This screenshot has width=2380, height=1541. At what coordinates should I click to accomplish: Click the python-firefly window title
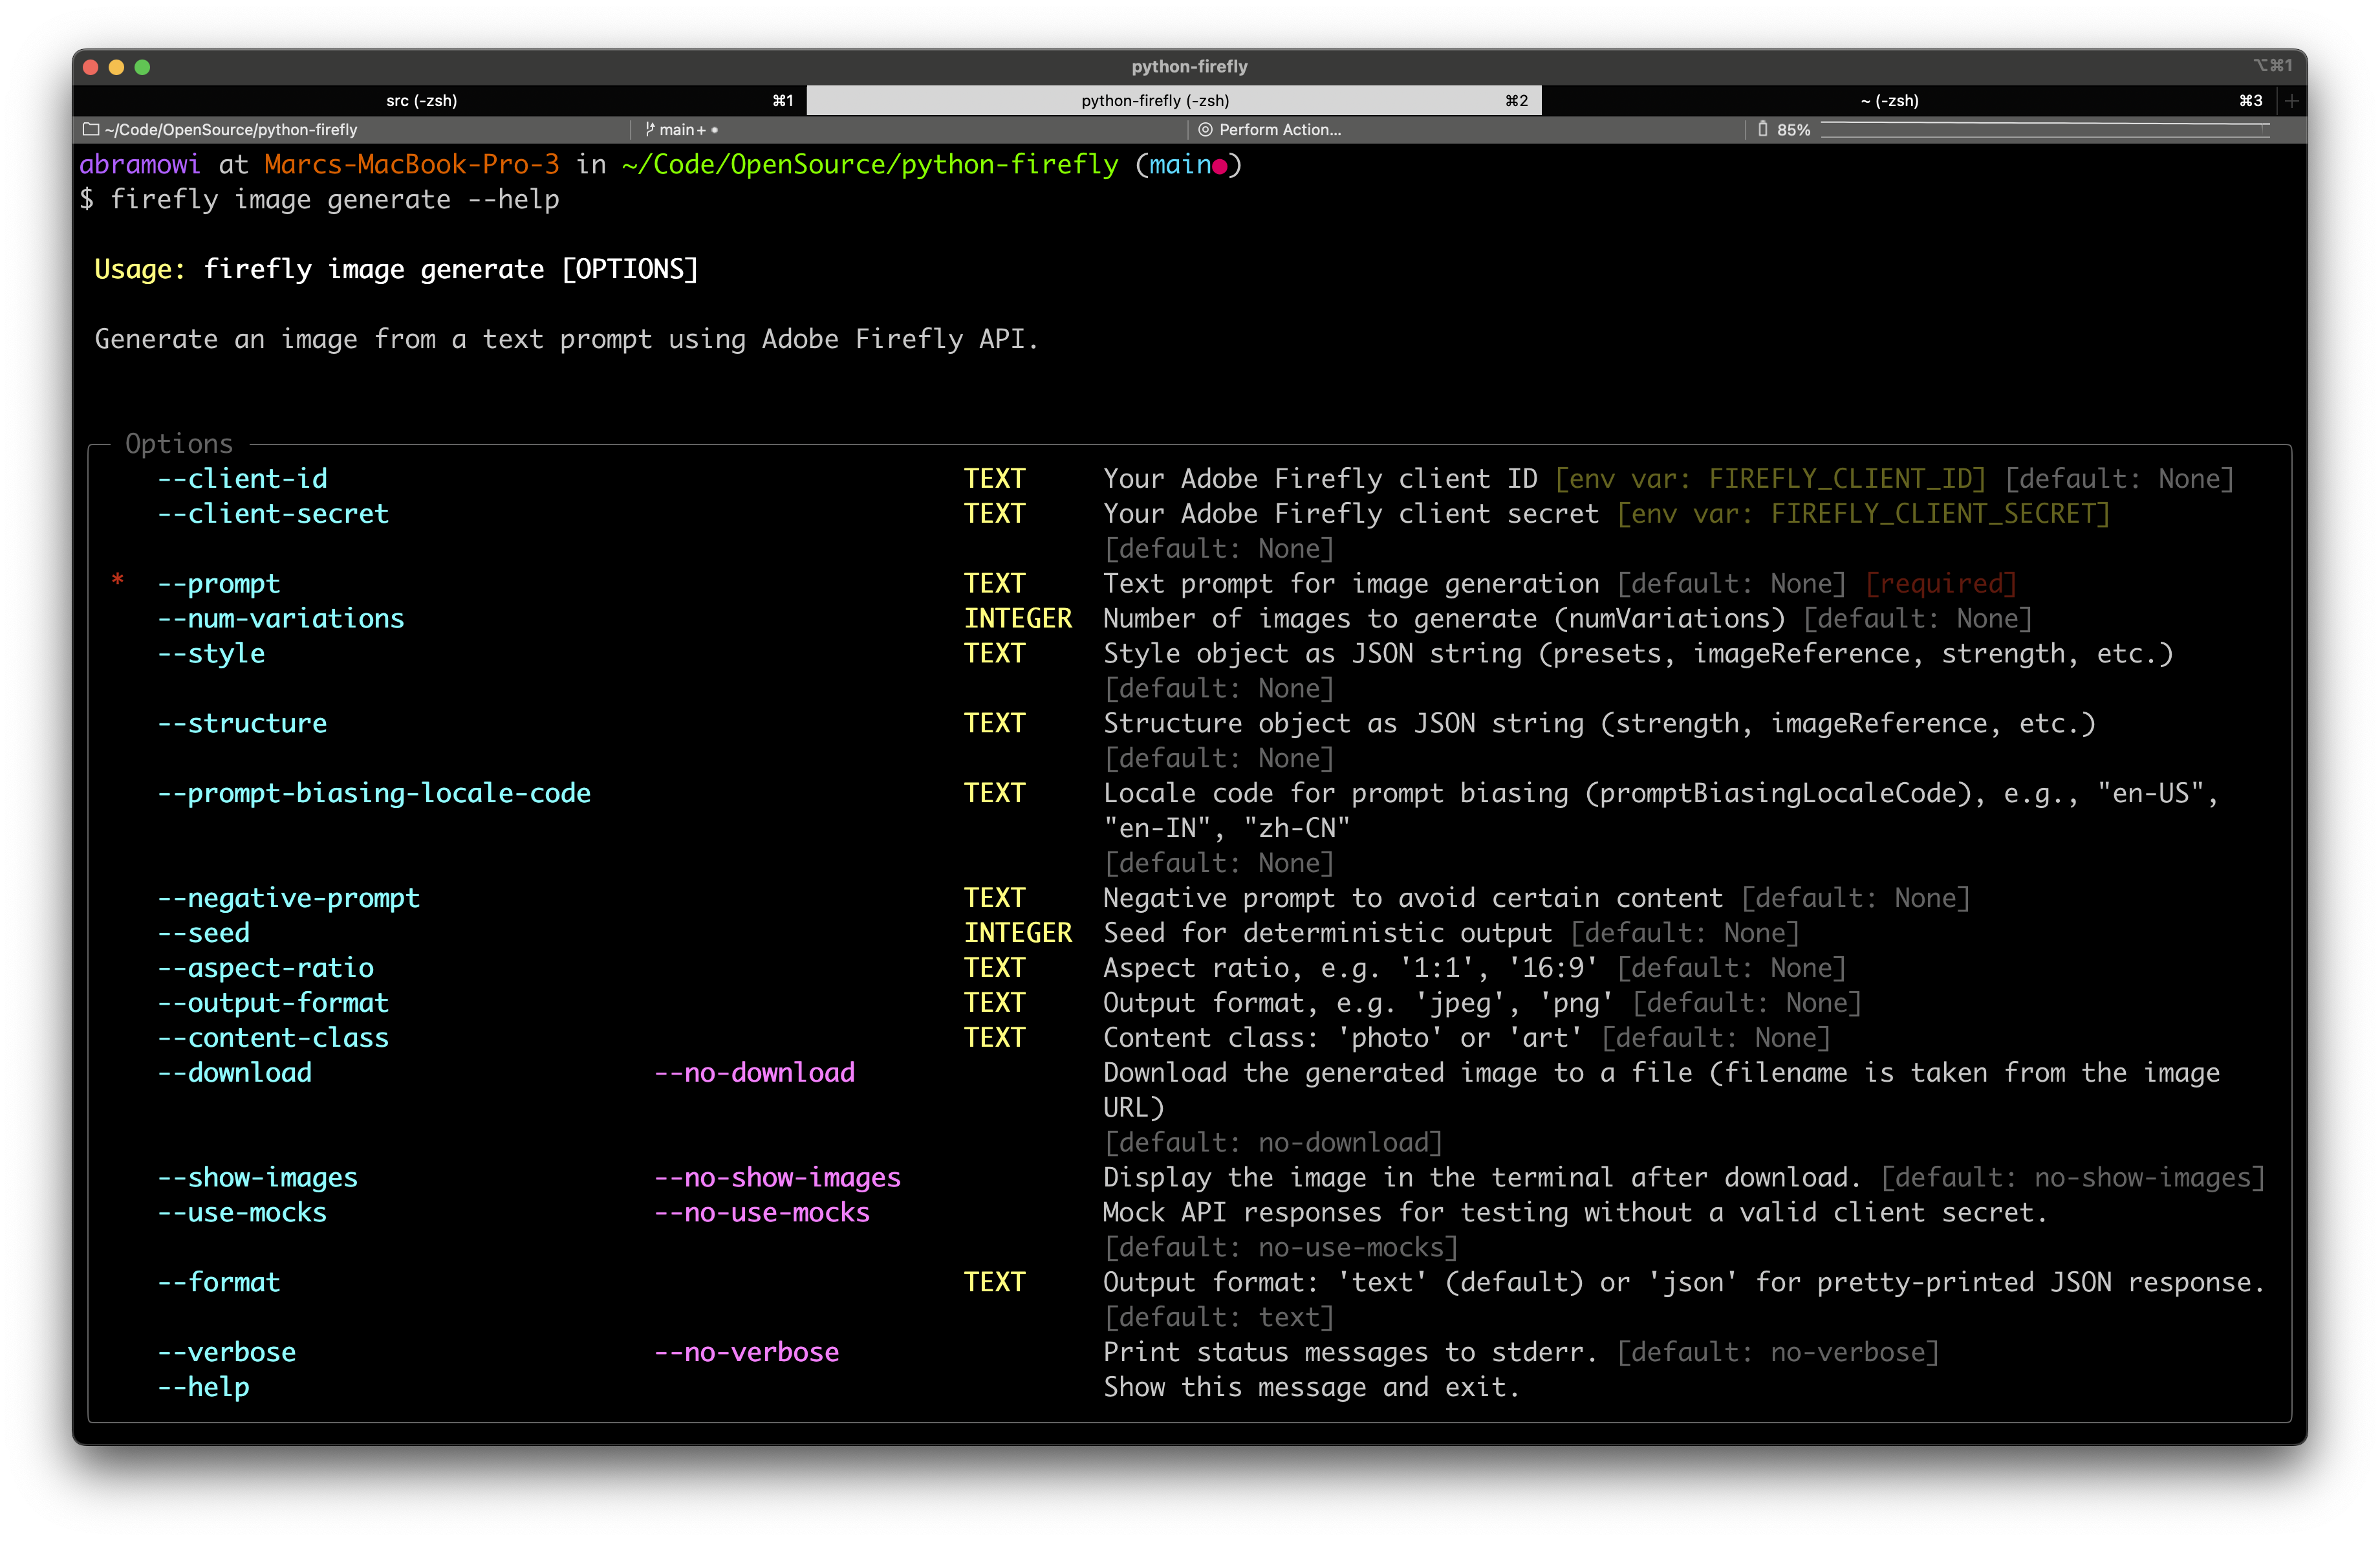(1189, 66)
